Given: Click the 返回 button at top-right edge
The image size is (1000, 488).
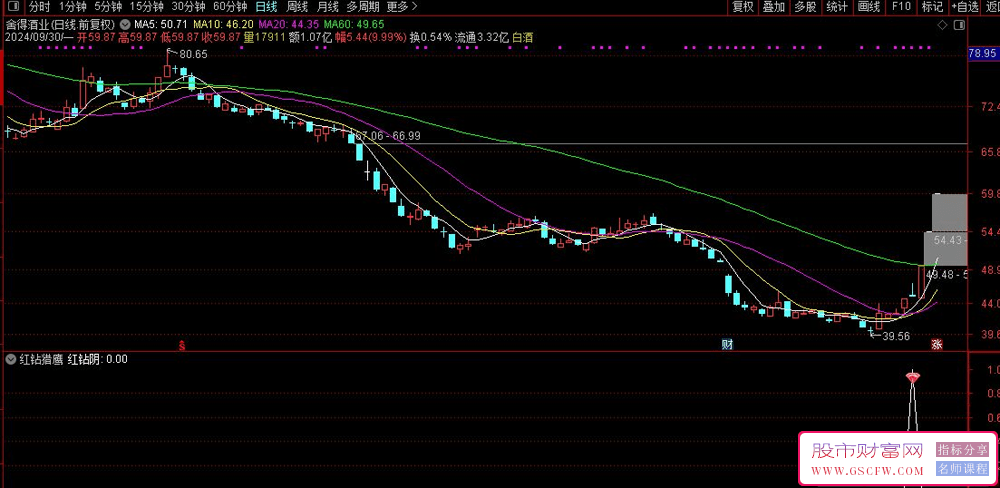Looking at the screenshot, I should point(991,7).
